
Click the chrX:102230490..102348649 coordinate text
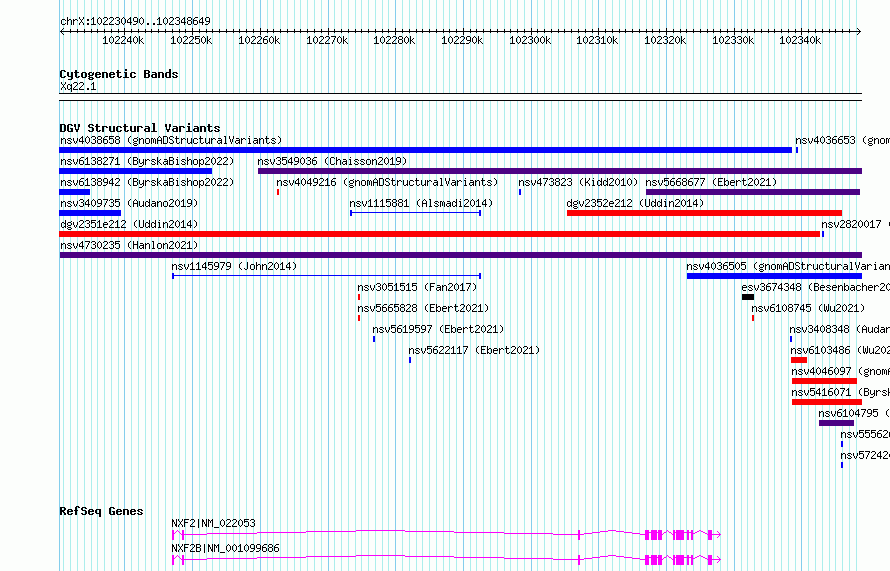[135, 21]
